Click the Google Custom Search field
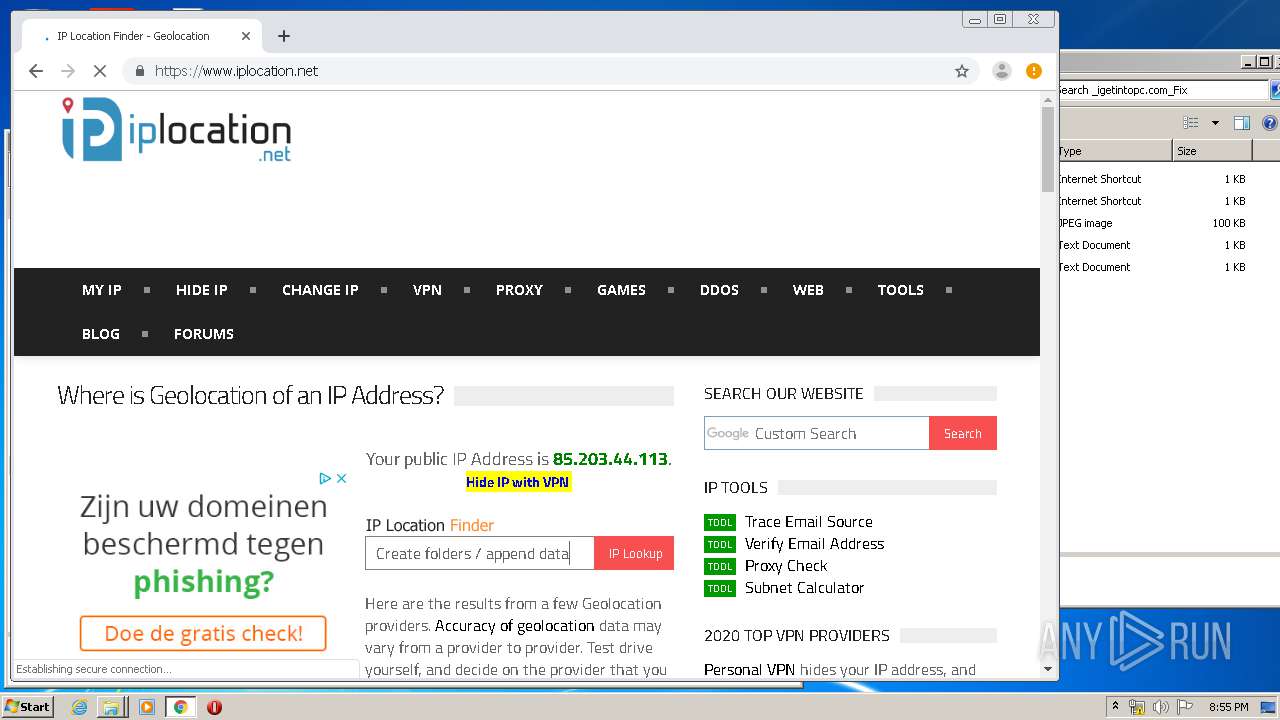The height and width of the screenshot is (720, 1280). [816, 433]
